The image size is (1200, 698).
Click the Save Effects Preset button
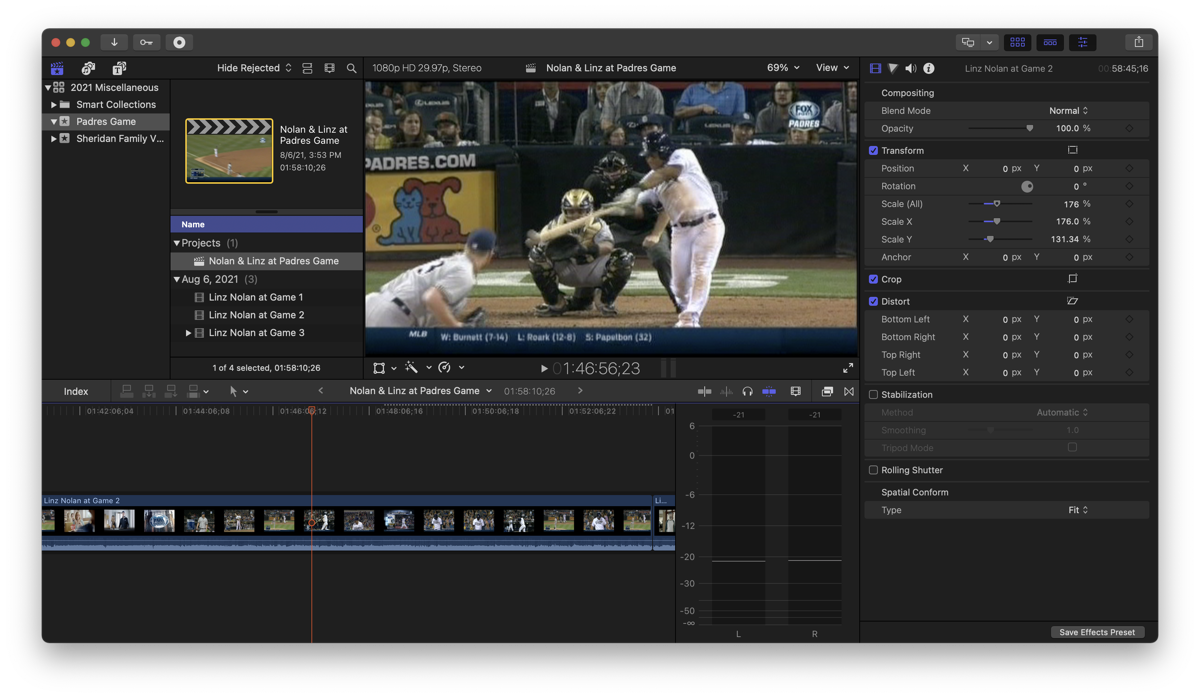point(1097,632)
